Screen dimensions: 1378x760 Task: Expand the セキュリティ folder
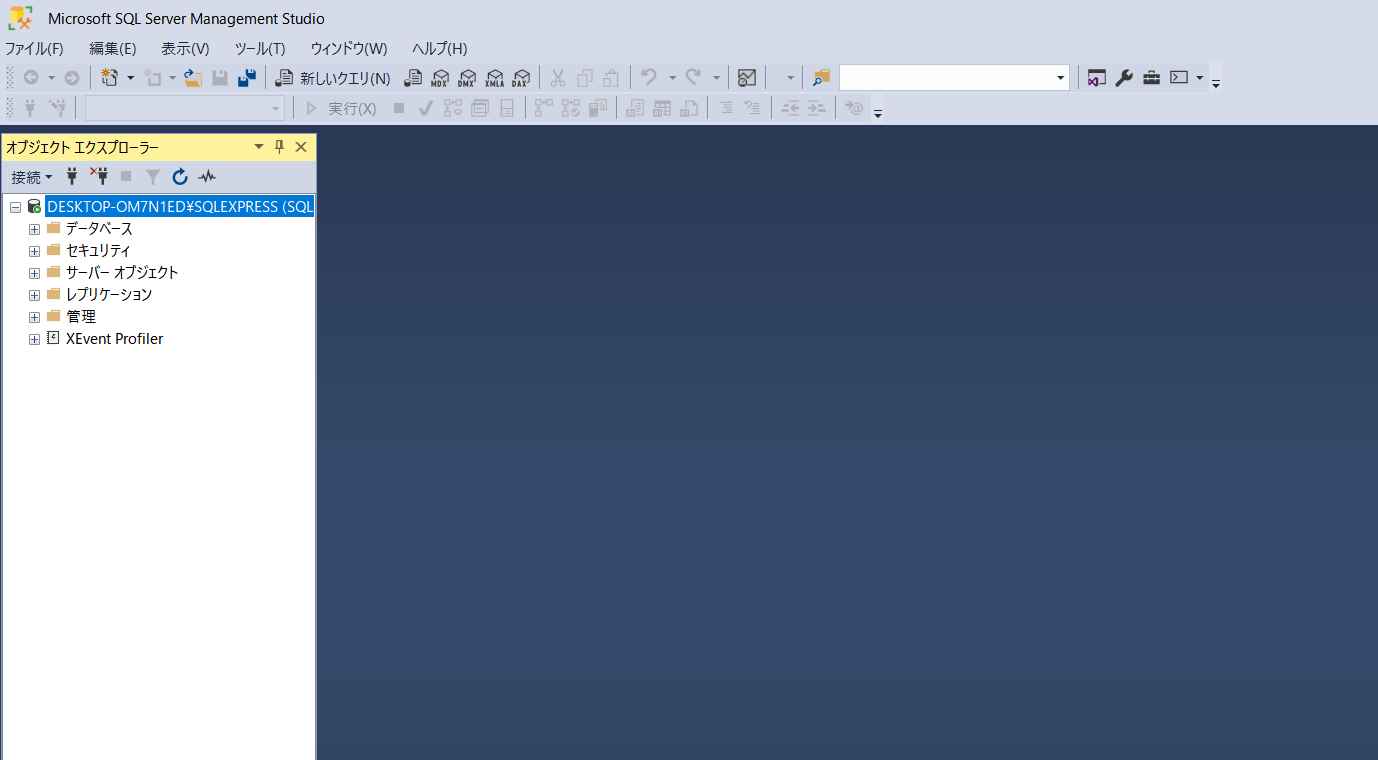[x=34, y=251]
